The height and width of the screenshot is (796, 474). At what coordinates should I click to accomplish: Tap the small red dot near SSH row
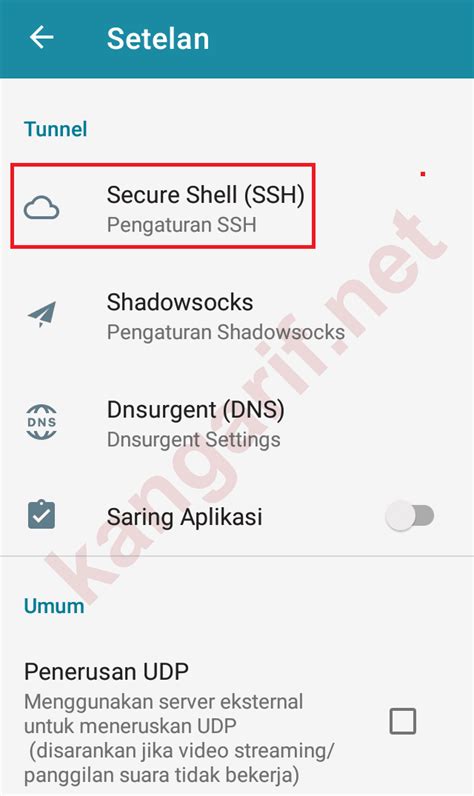[x=423, y=174]
